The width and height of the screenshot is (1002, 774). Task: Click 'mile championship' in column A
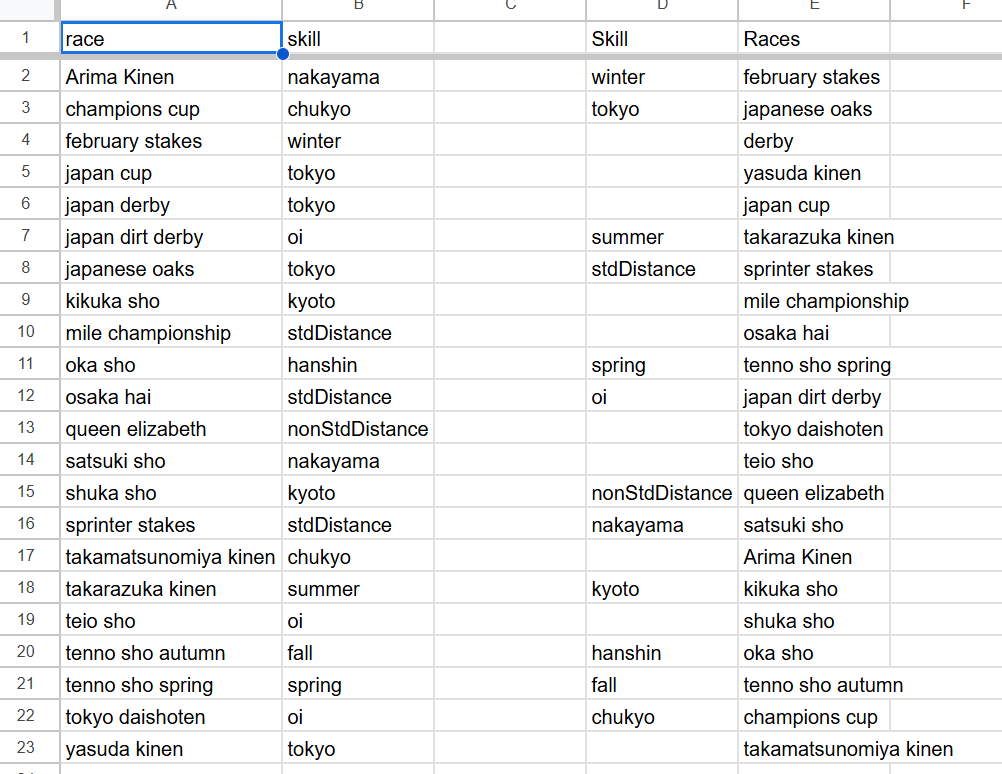[x=171, y=332]
